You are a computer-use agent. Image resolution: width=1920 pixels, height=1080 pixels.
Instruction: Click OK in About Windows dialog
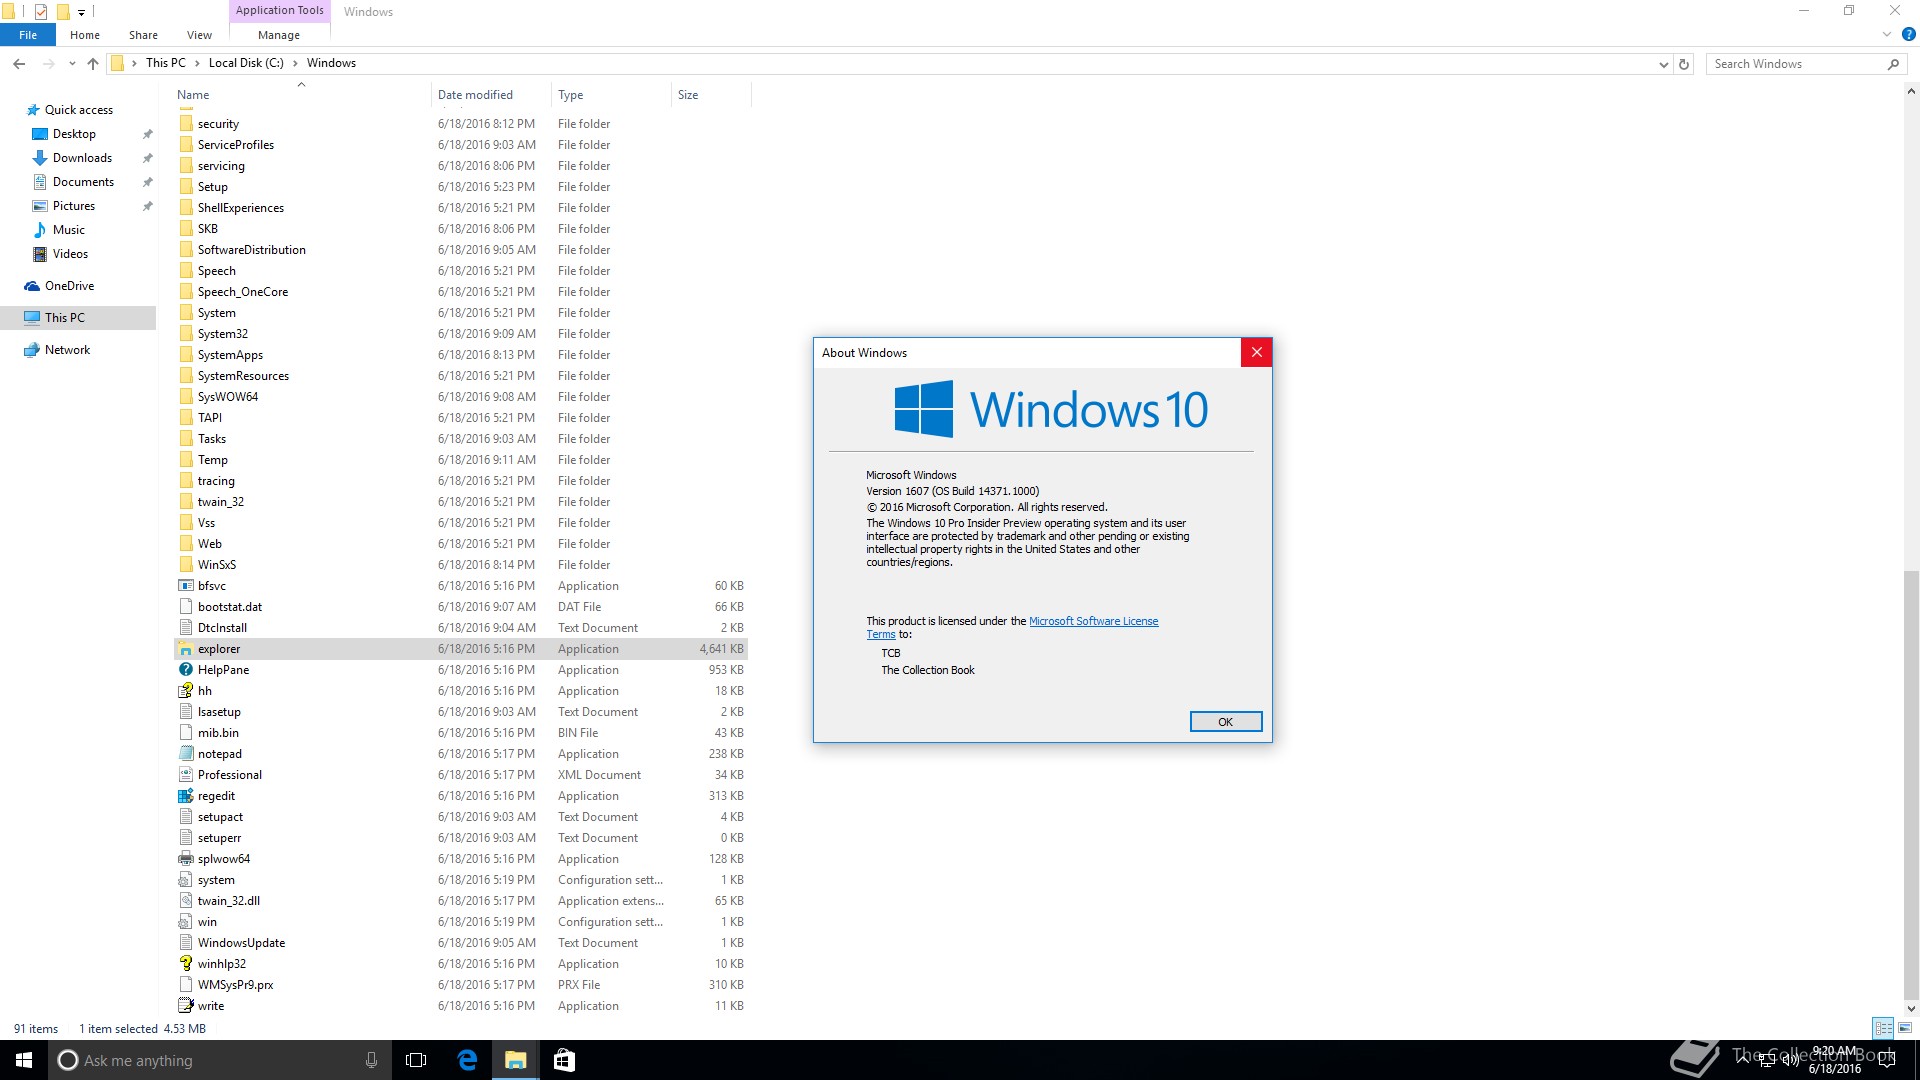coord(1225,722)
